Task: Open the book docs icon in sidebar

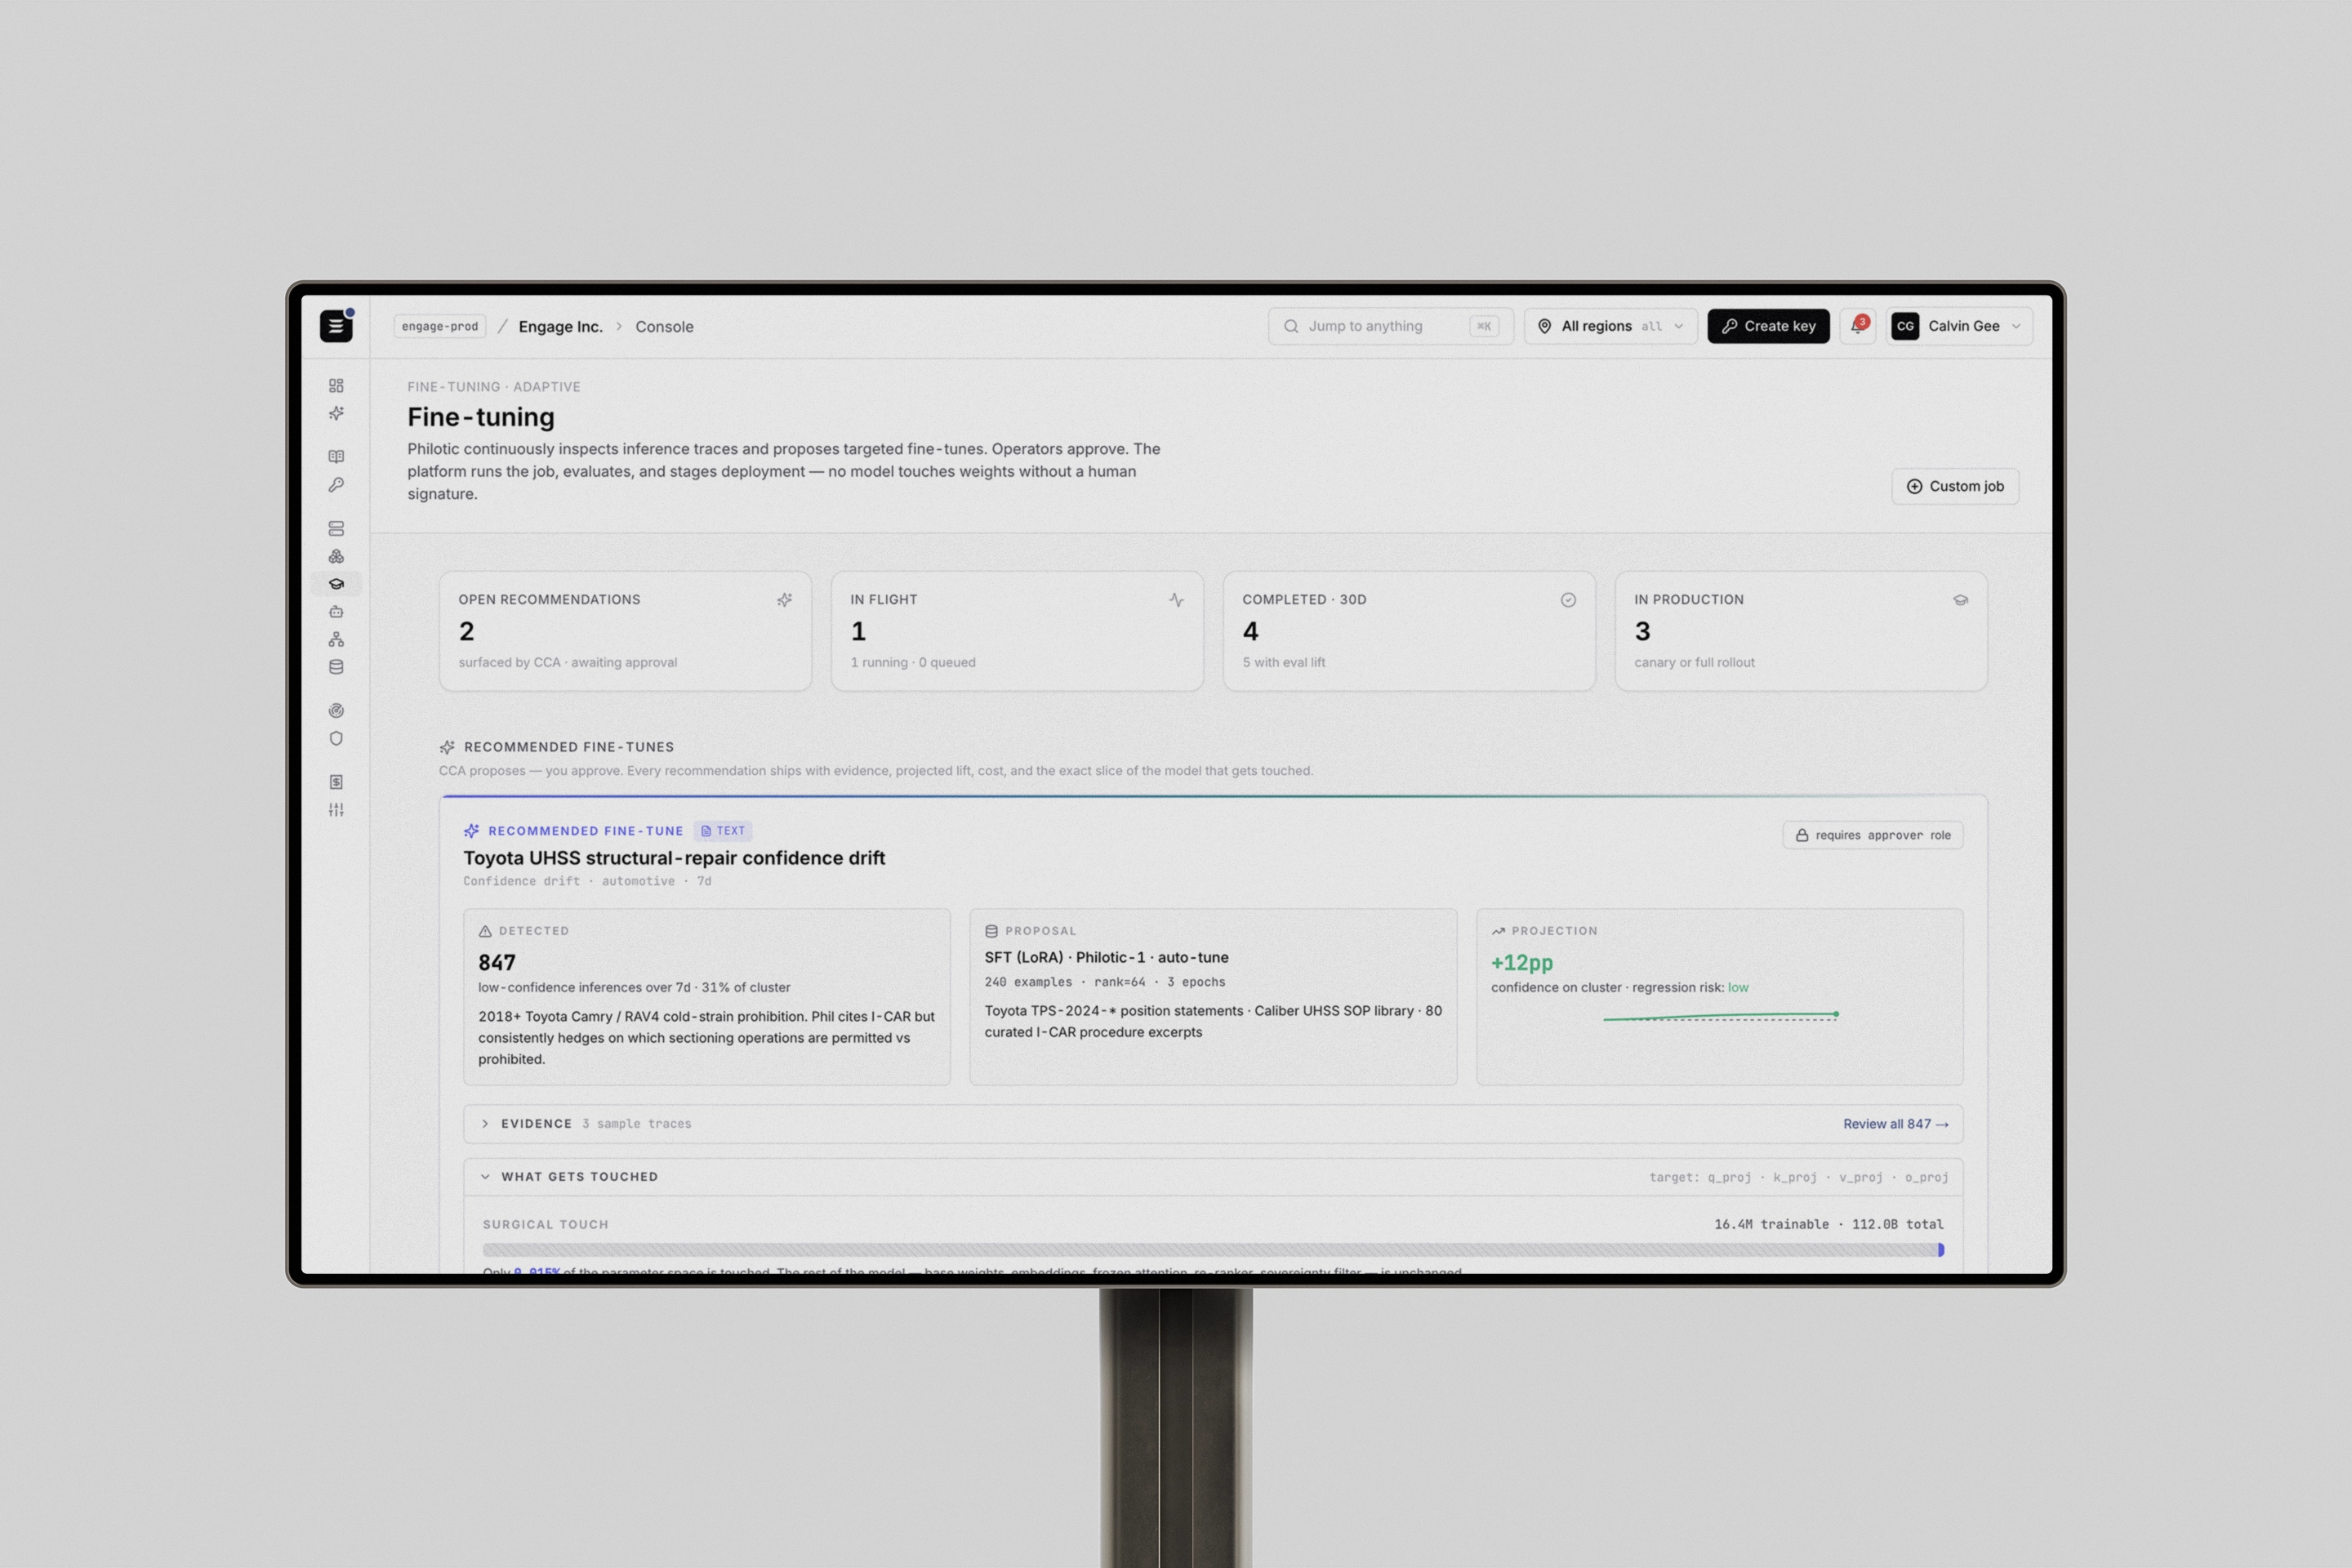Action: (336, 457)
